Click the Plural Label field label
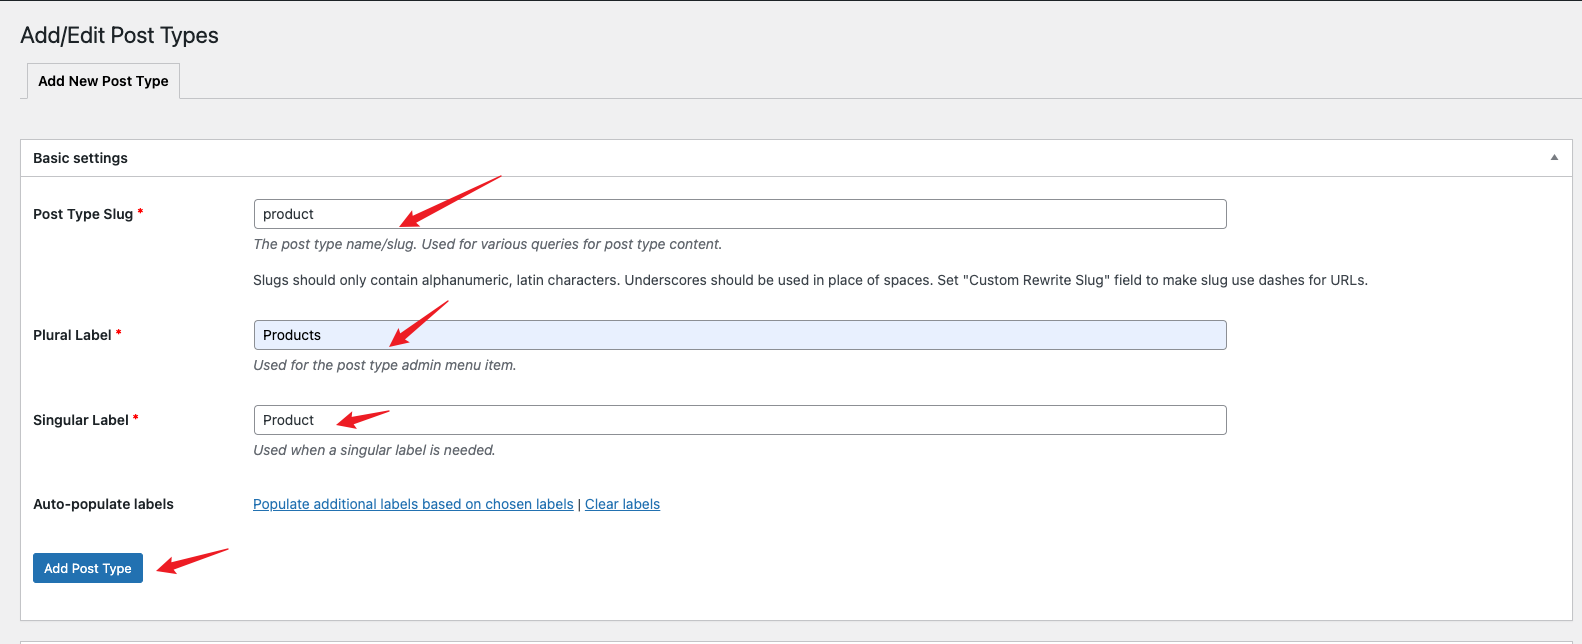This screenshot has height=644, width=1582. click(x=72, y=335)
